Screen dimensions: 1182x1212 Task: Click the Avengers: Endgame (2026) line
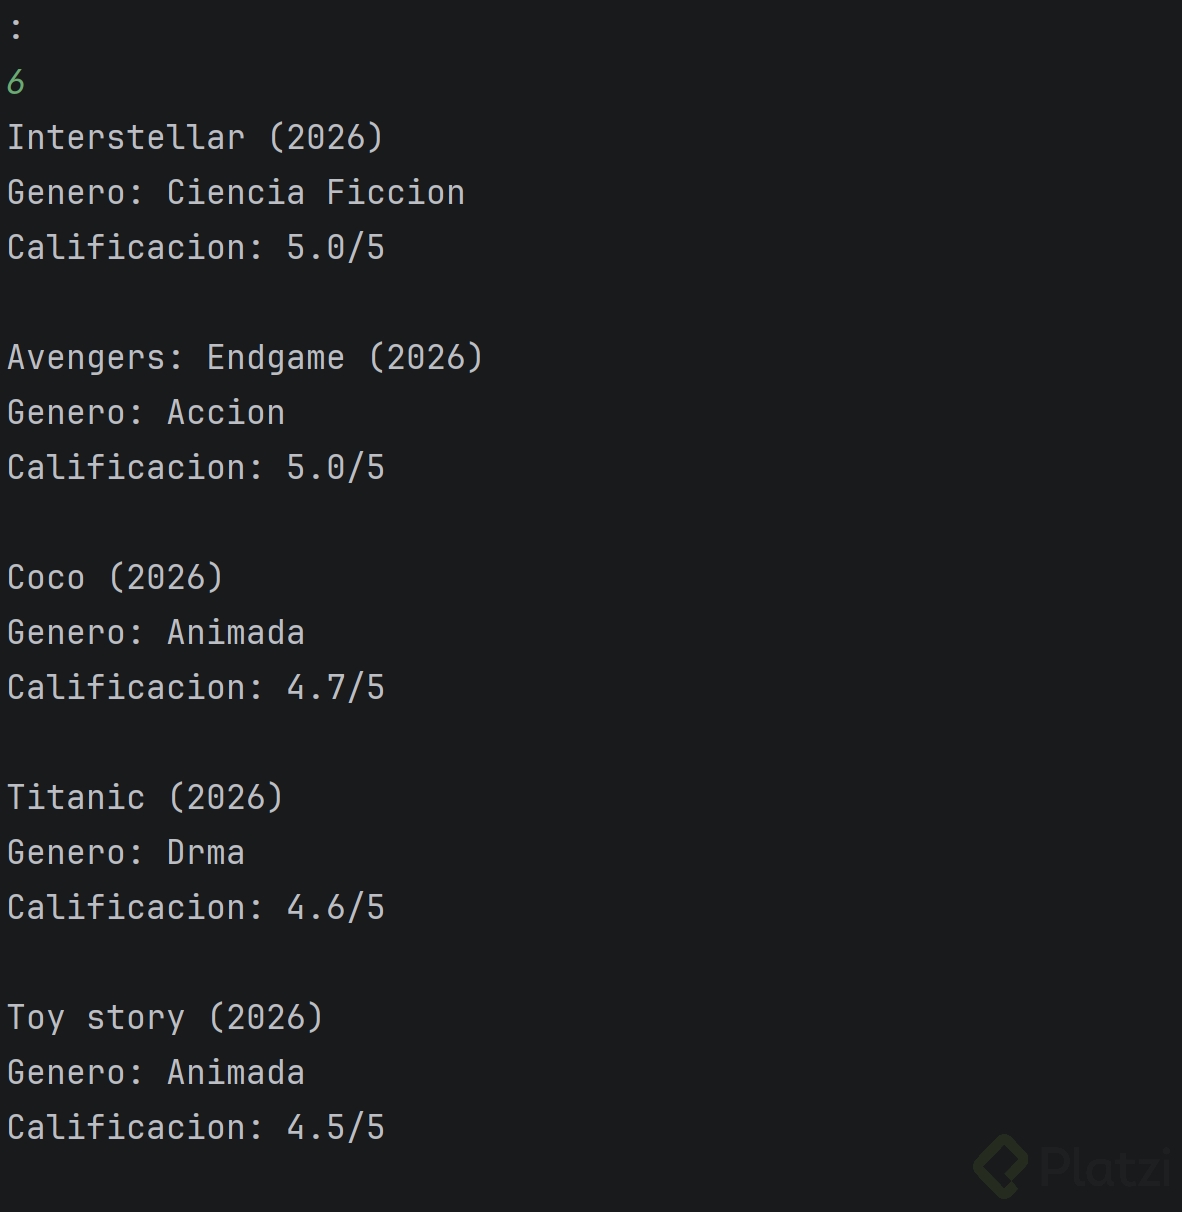pyautogui.click(x=245, y=357)
